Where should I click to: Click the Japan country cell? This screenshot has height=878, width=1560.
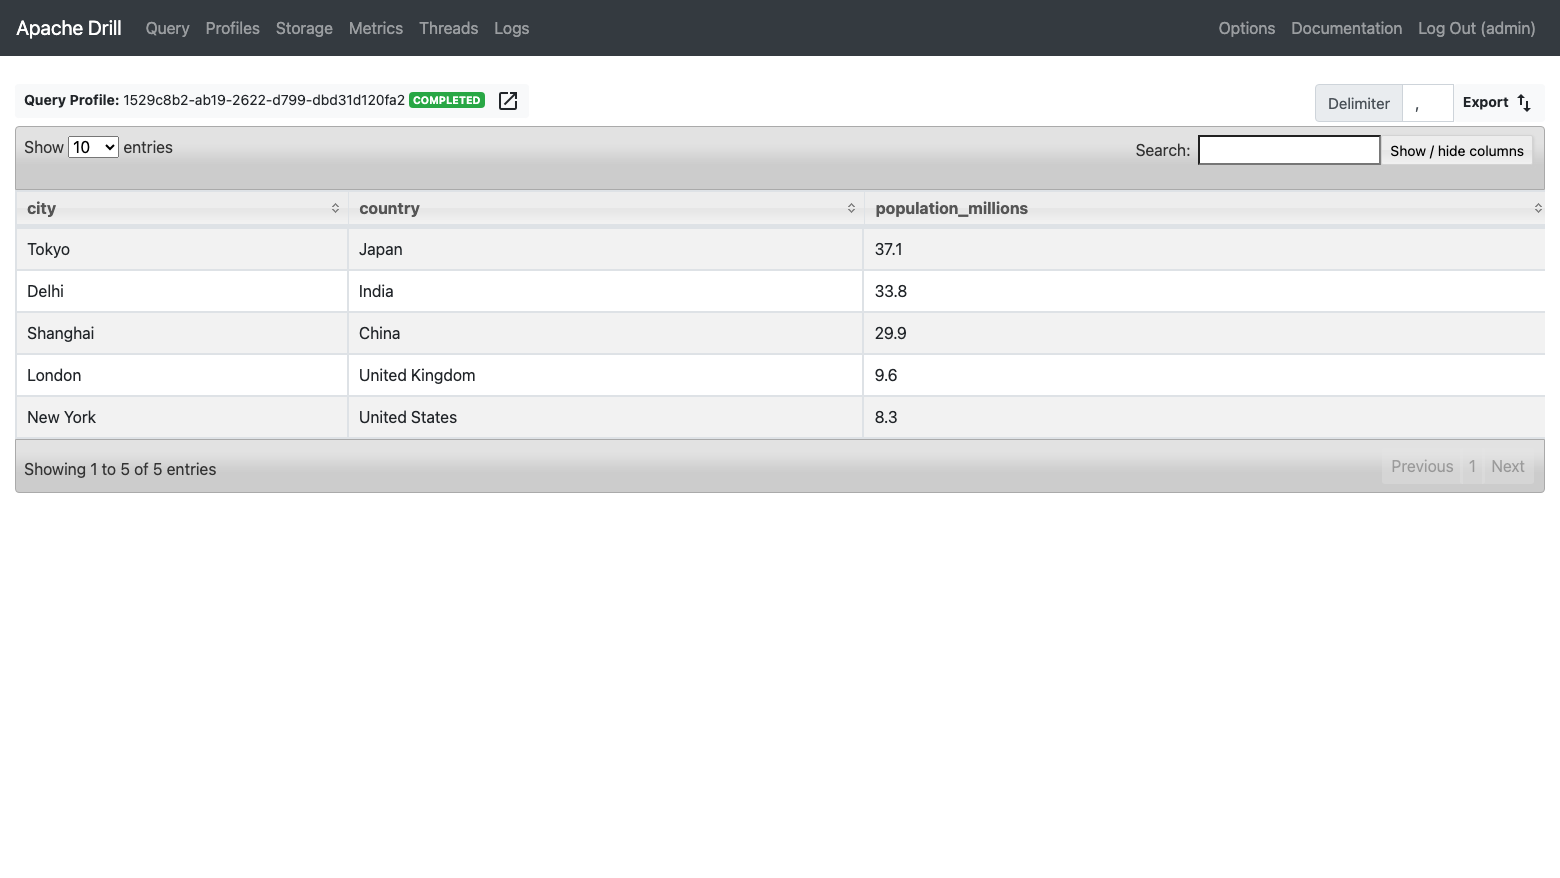pos(606,249)
